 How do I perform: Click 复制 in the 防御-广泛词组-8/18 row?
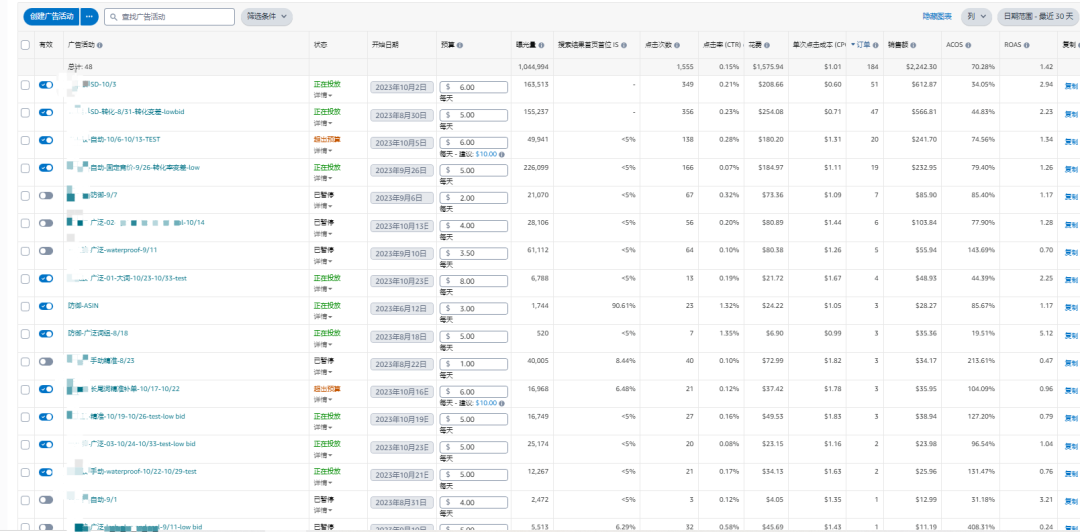pyautogui.click(x=1071, y=334)
